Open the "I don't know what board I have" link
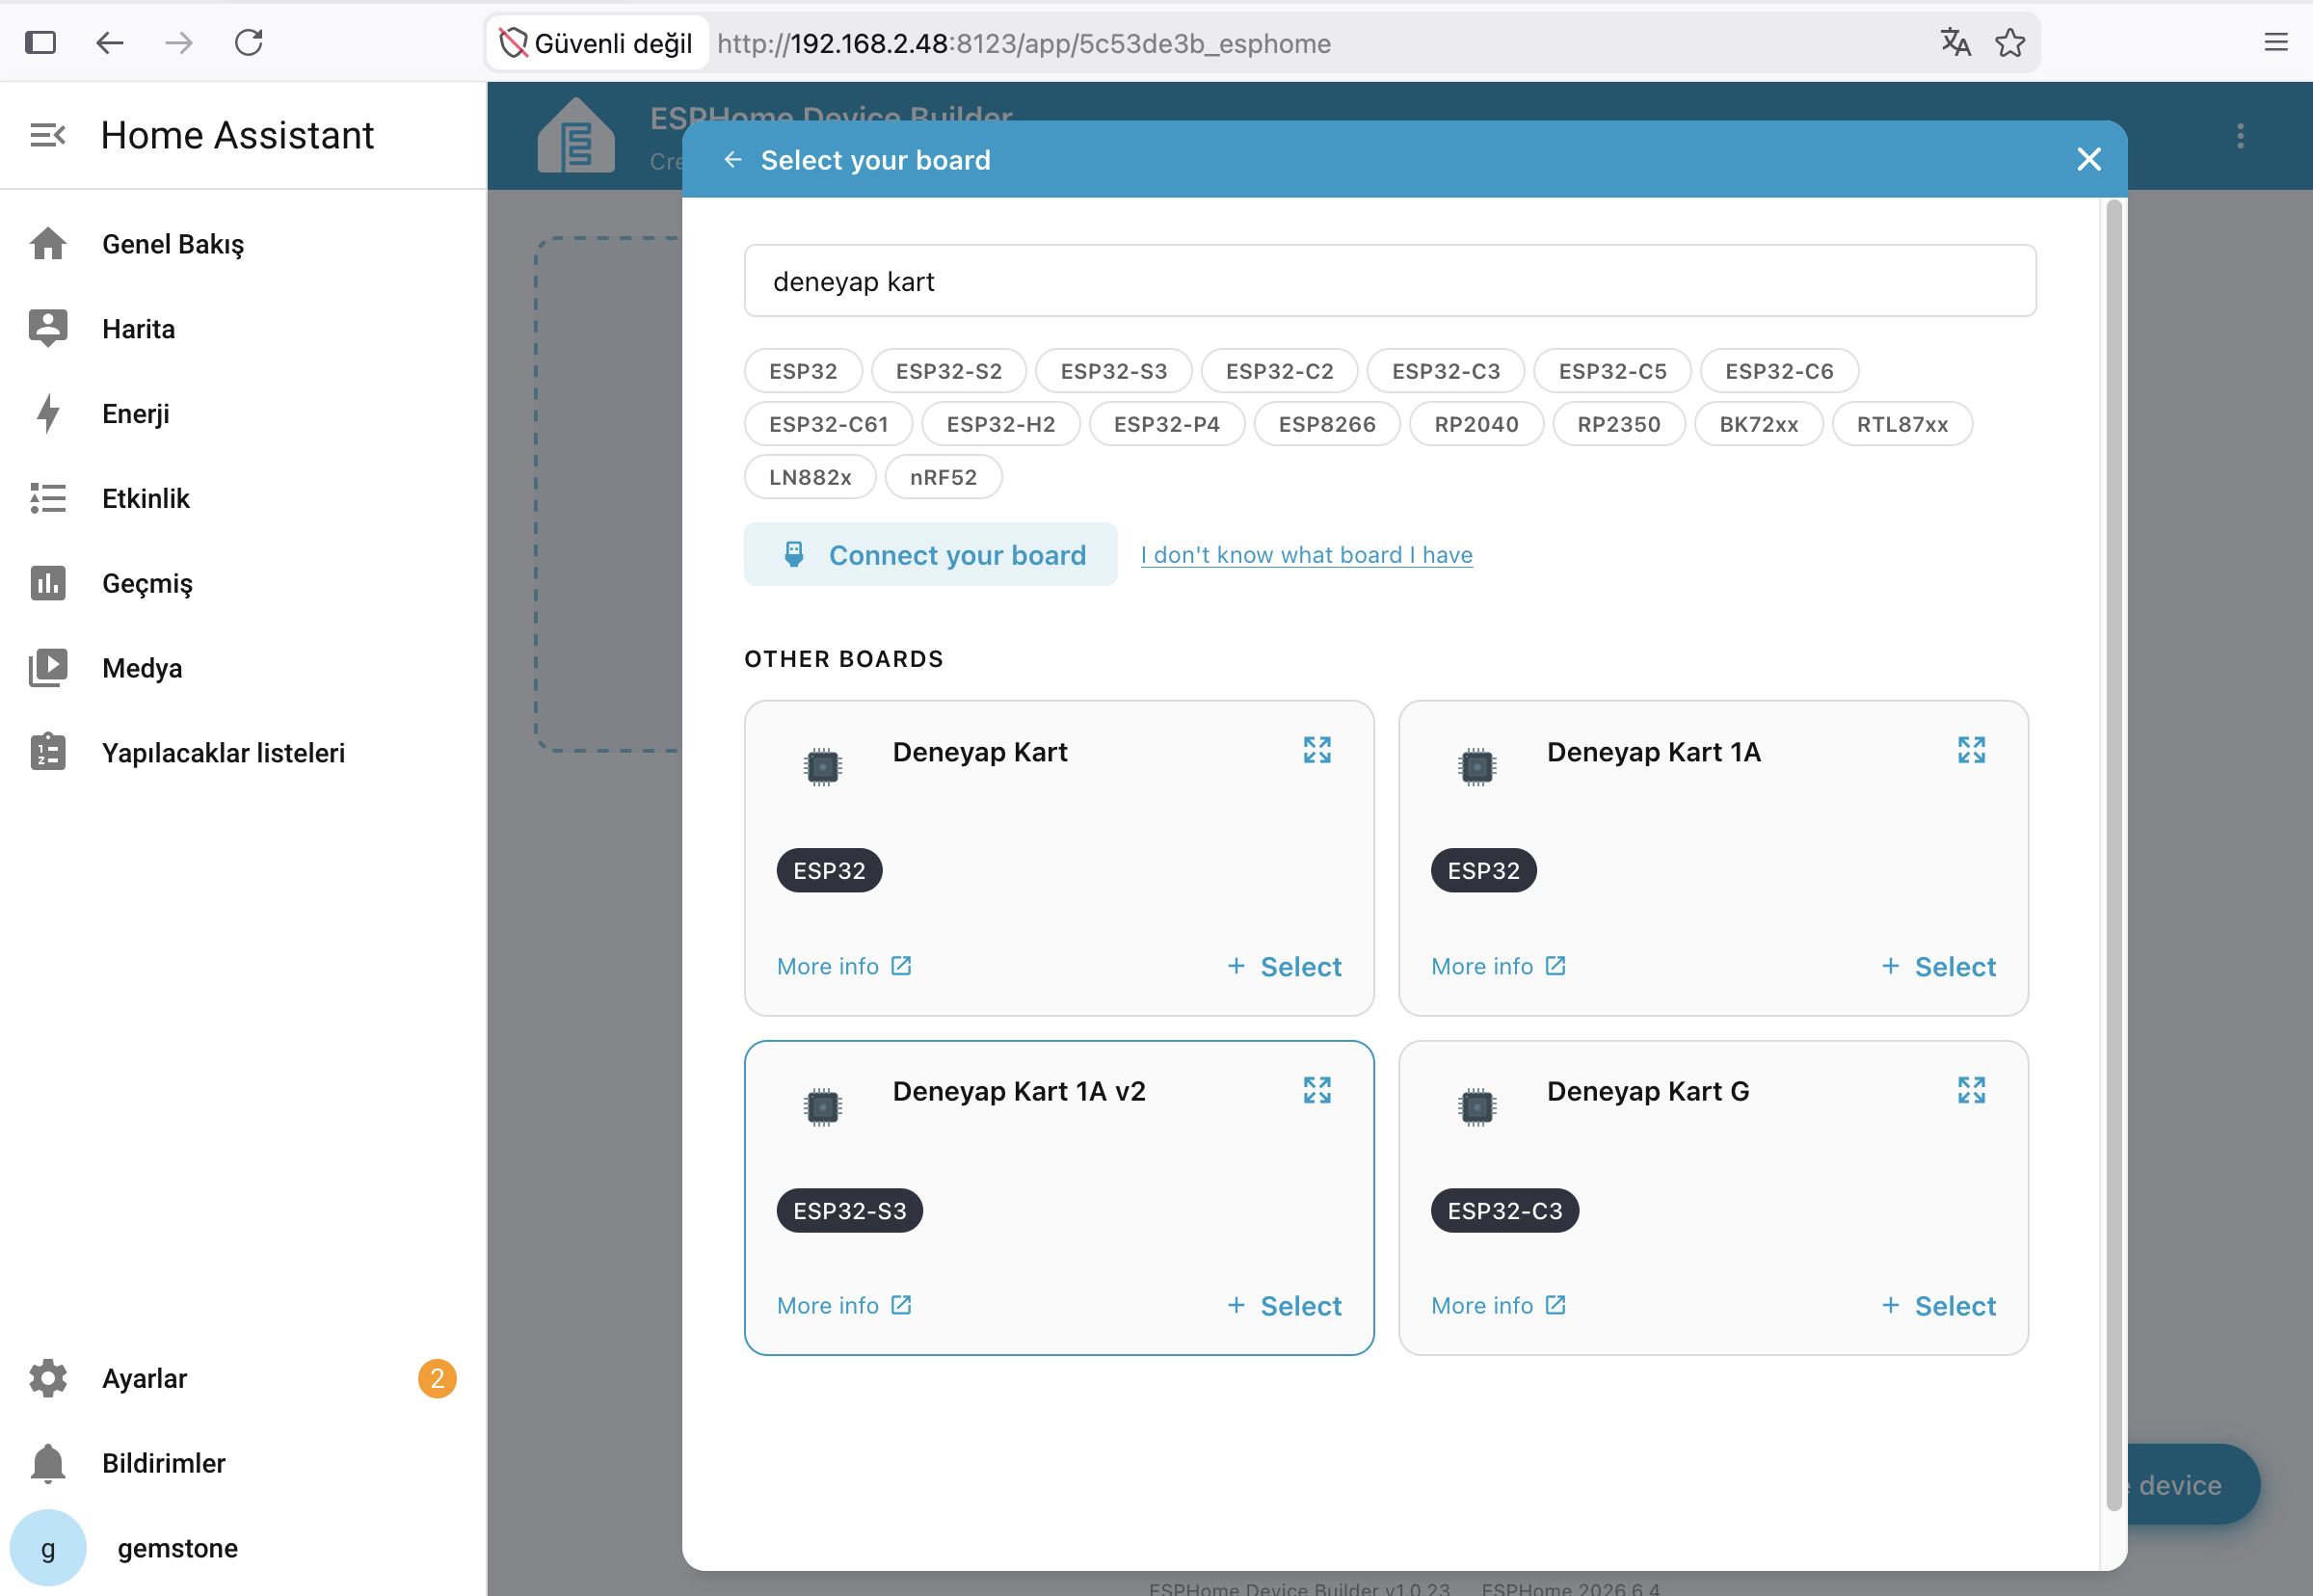Screen dimensions: 2313x1596 (1306, 555)
